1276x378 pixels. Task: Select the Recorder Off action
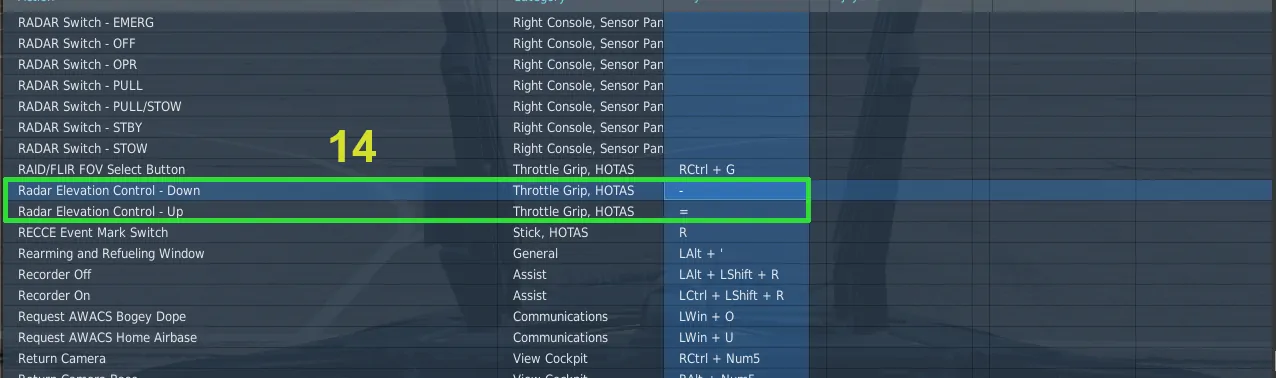click(55, 274)
